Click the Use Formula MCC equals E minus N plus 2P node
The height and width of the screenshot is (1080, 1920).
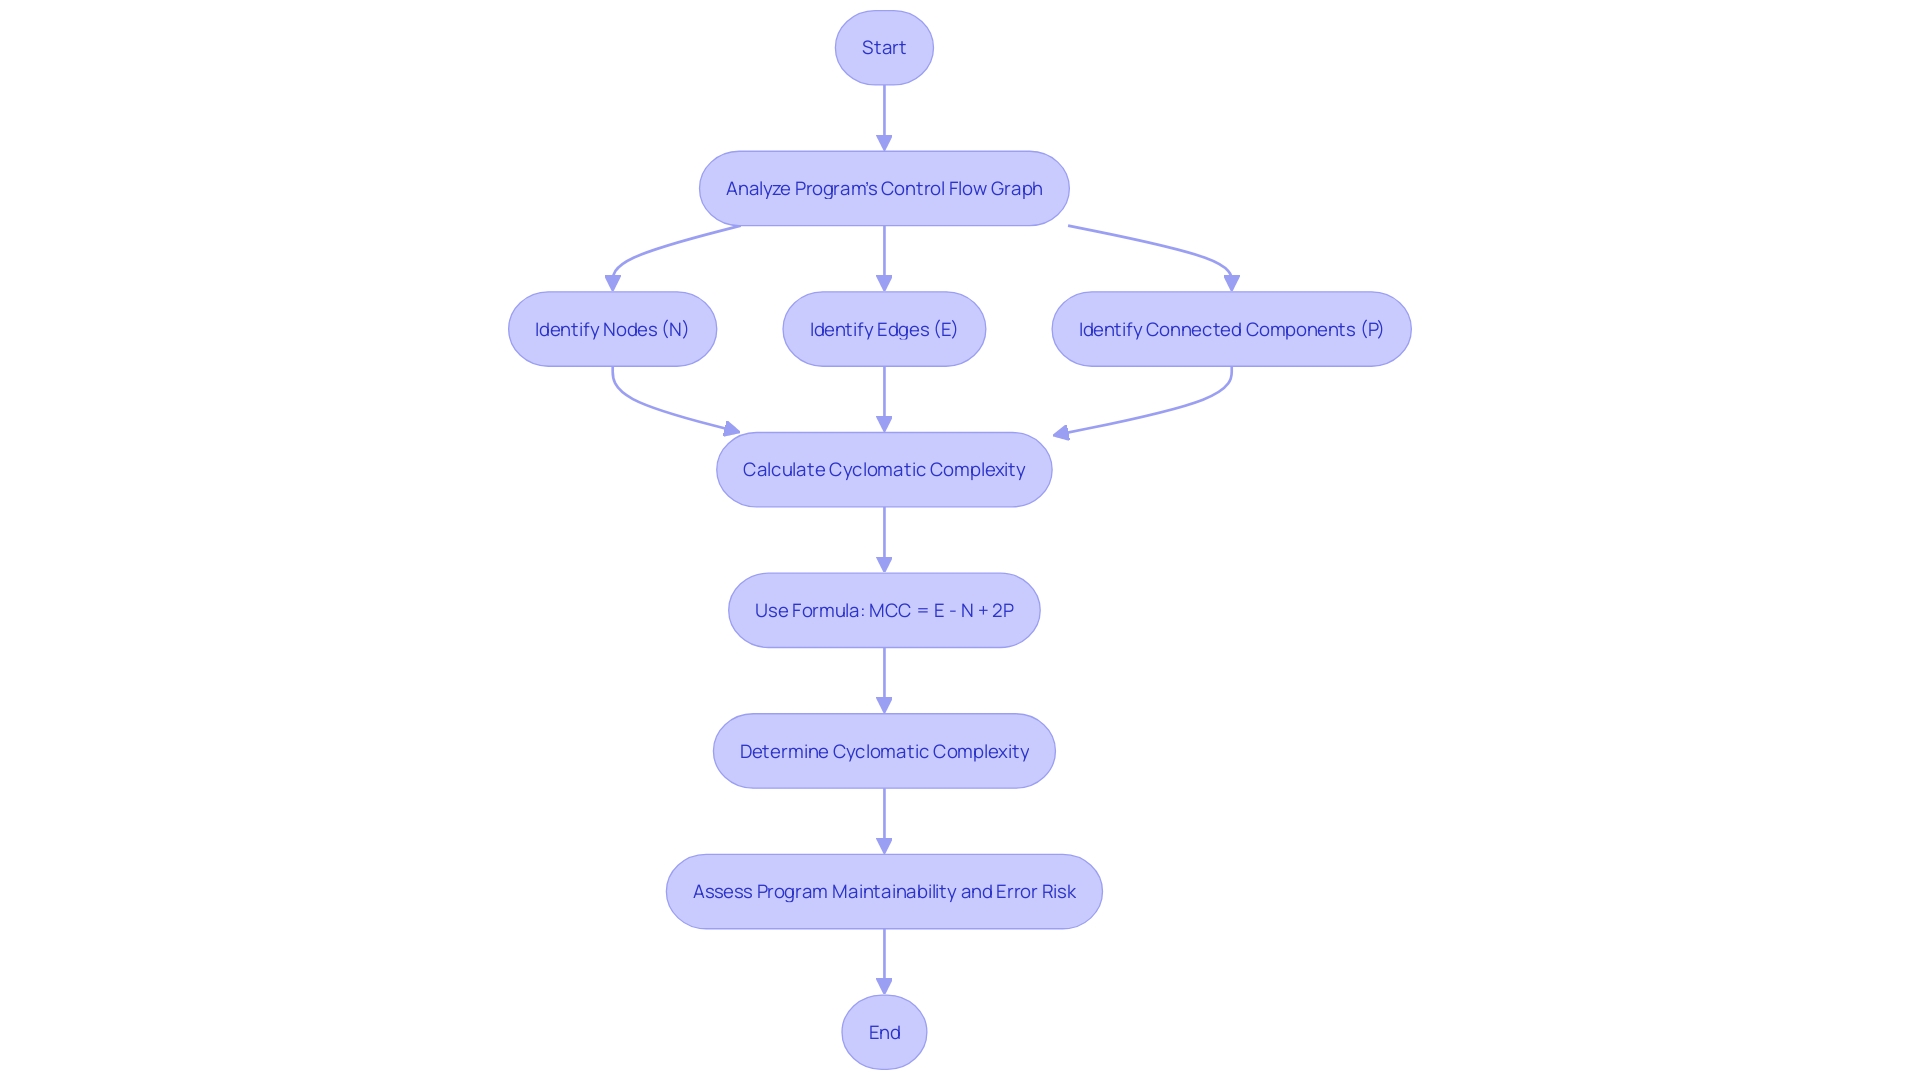click(x=884, y=609)
